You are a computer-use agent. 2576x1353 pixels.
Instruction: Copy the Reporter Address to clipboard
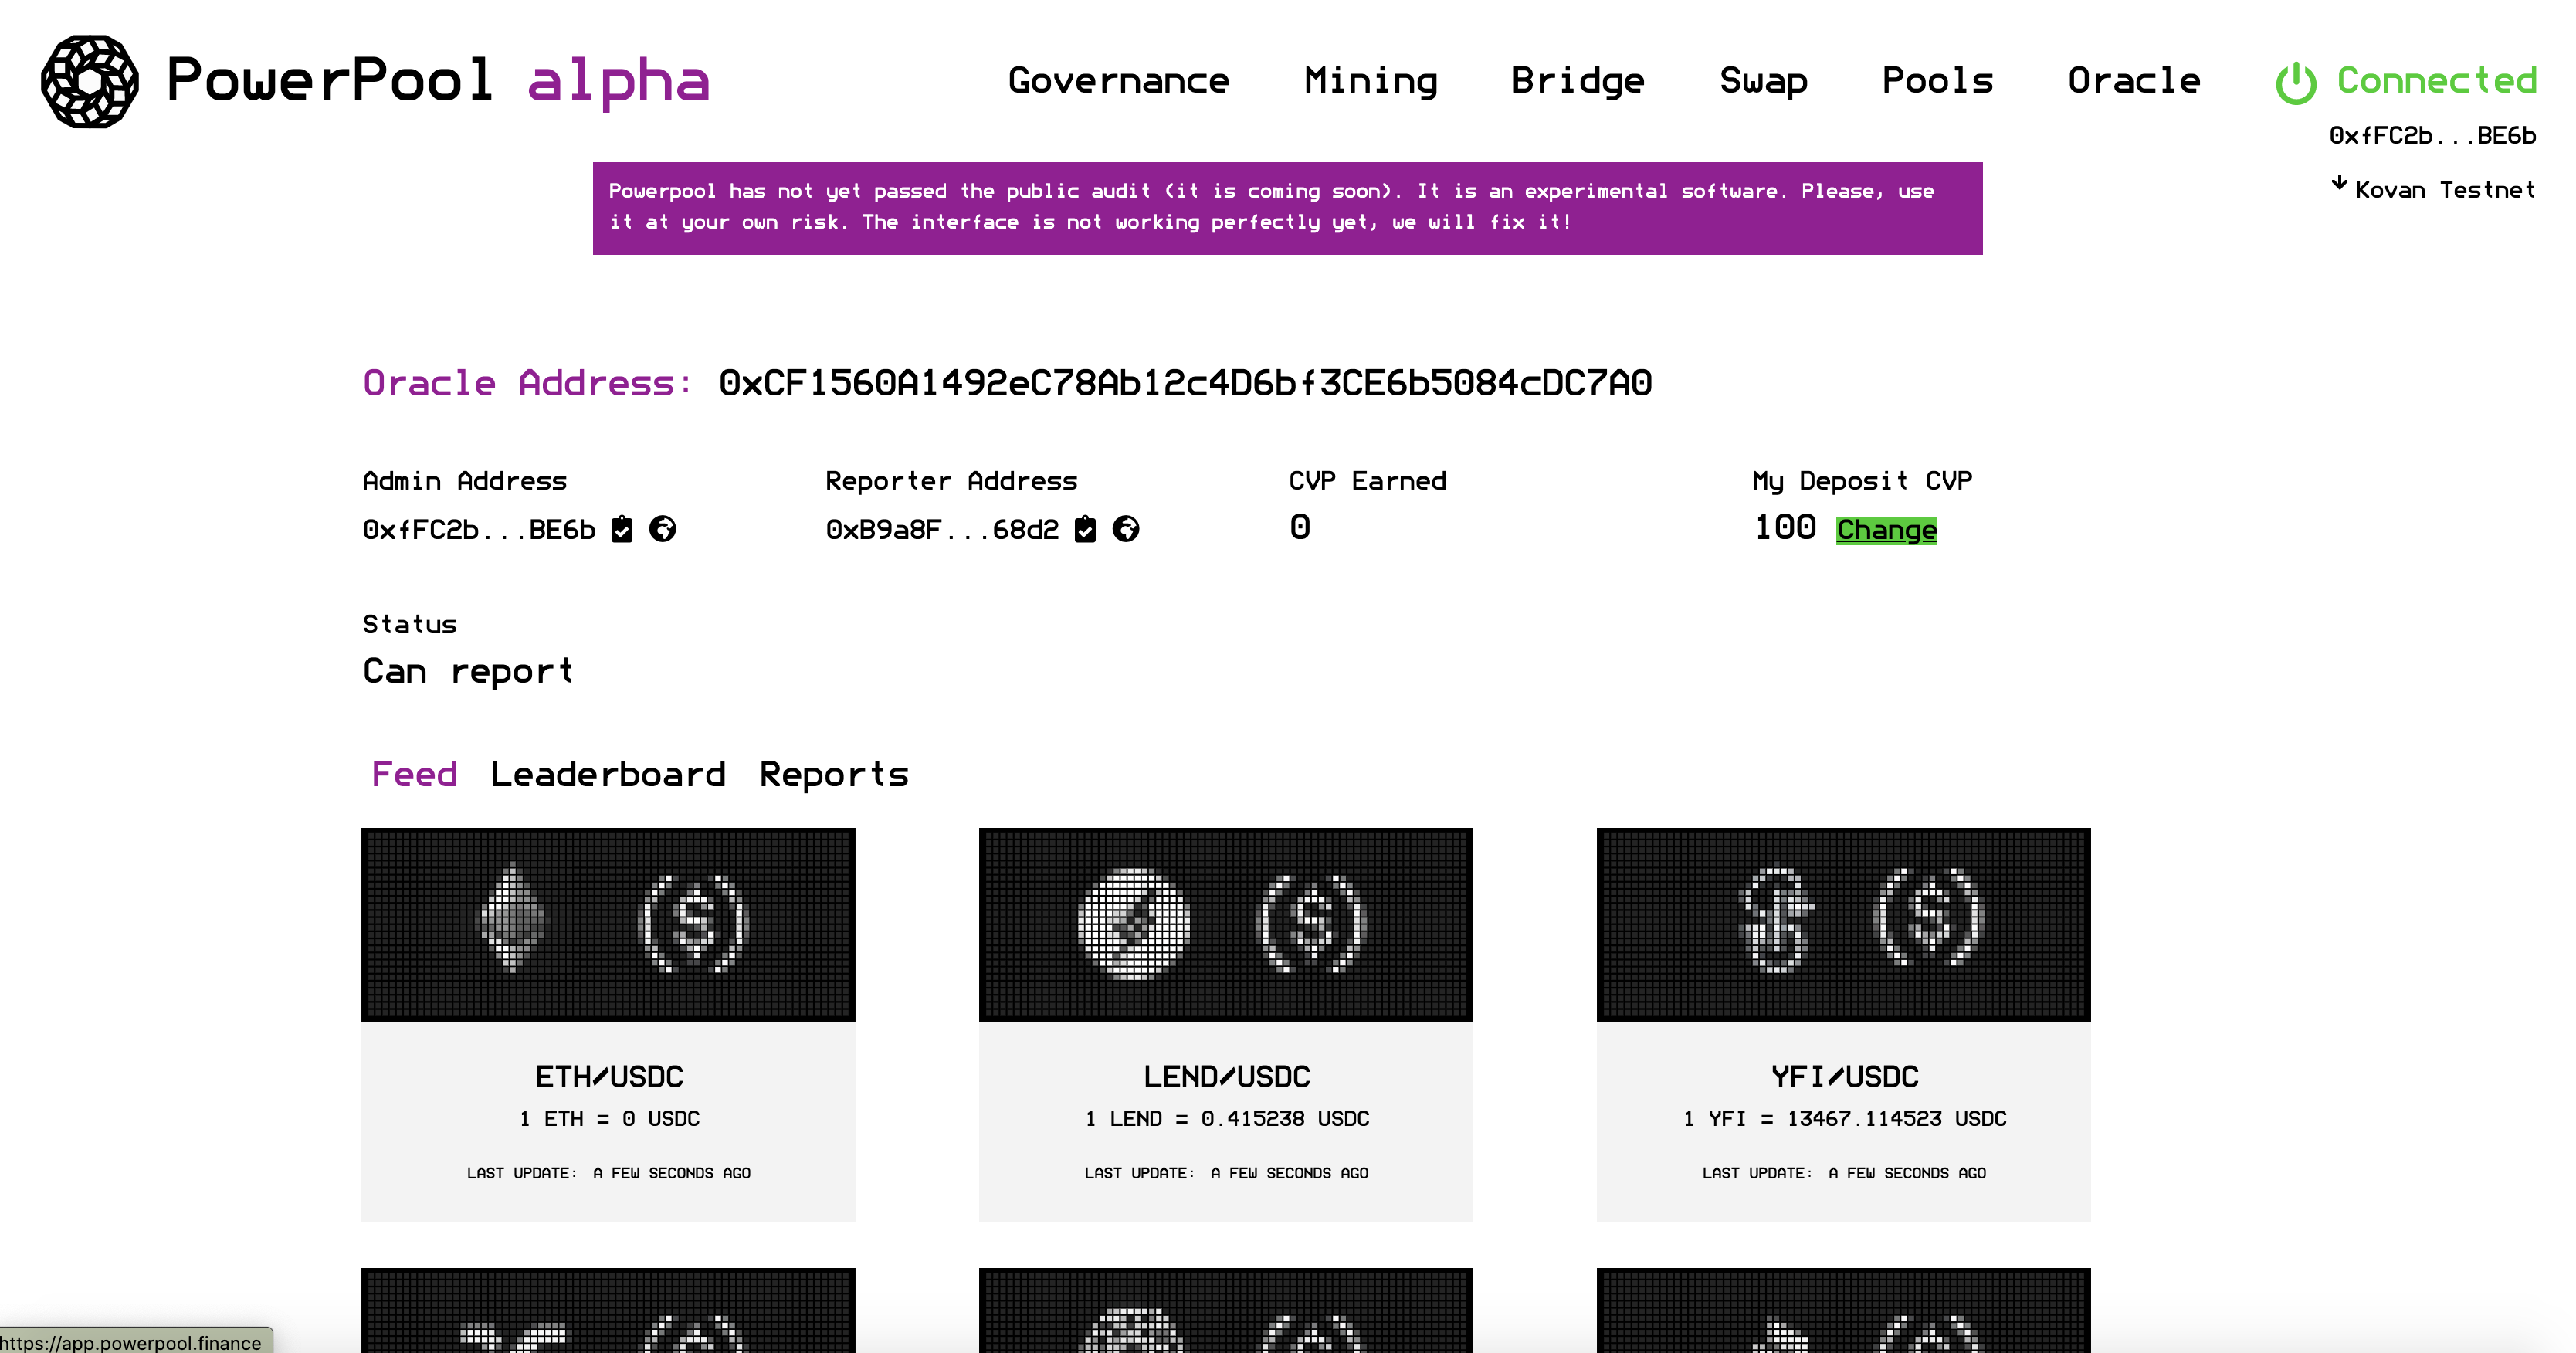pos(1085,529)
